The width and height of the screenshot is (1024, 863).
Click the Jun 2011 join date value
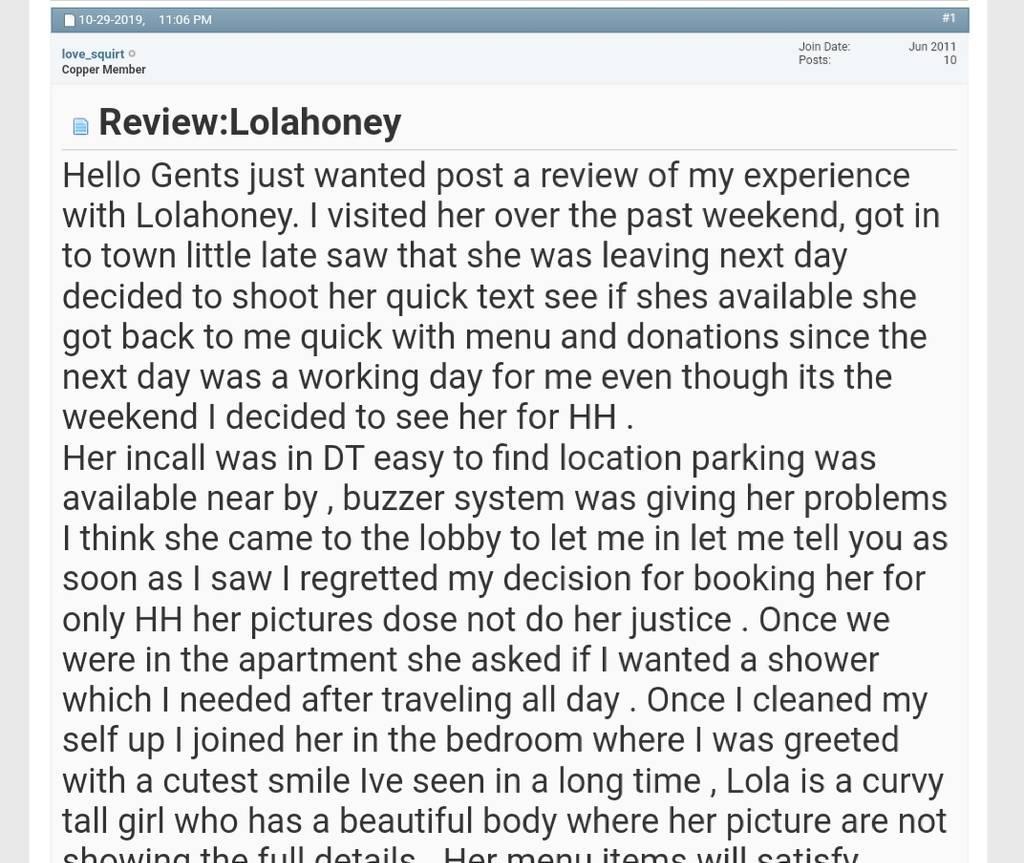[x=932, y=46]
